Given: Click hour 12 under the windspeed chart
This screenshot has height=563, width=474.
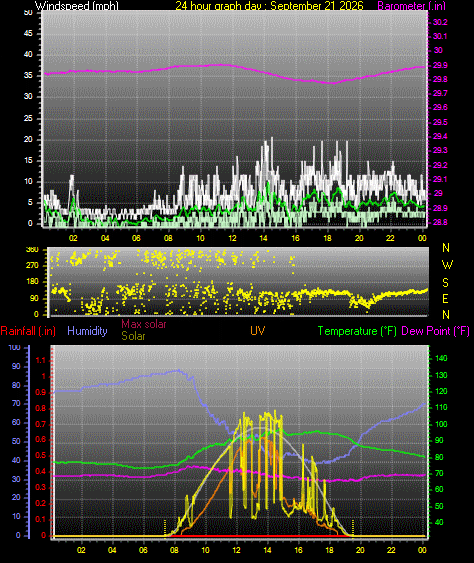Looking at the screenshot, I should click(x=232, y=238).
